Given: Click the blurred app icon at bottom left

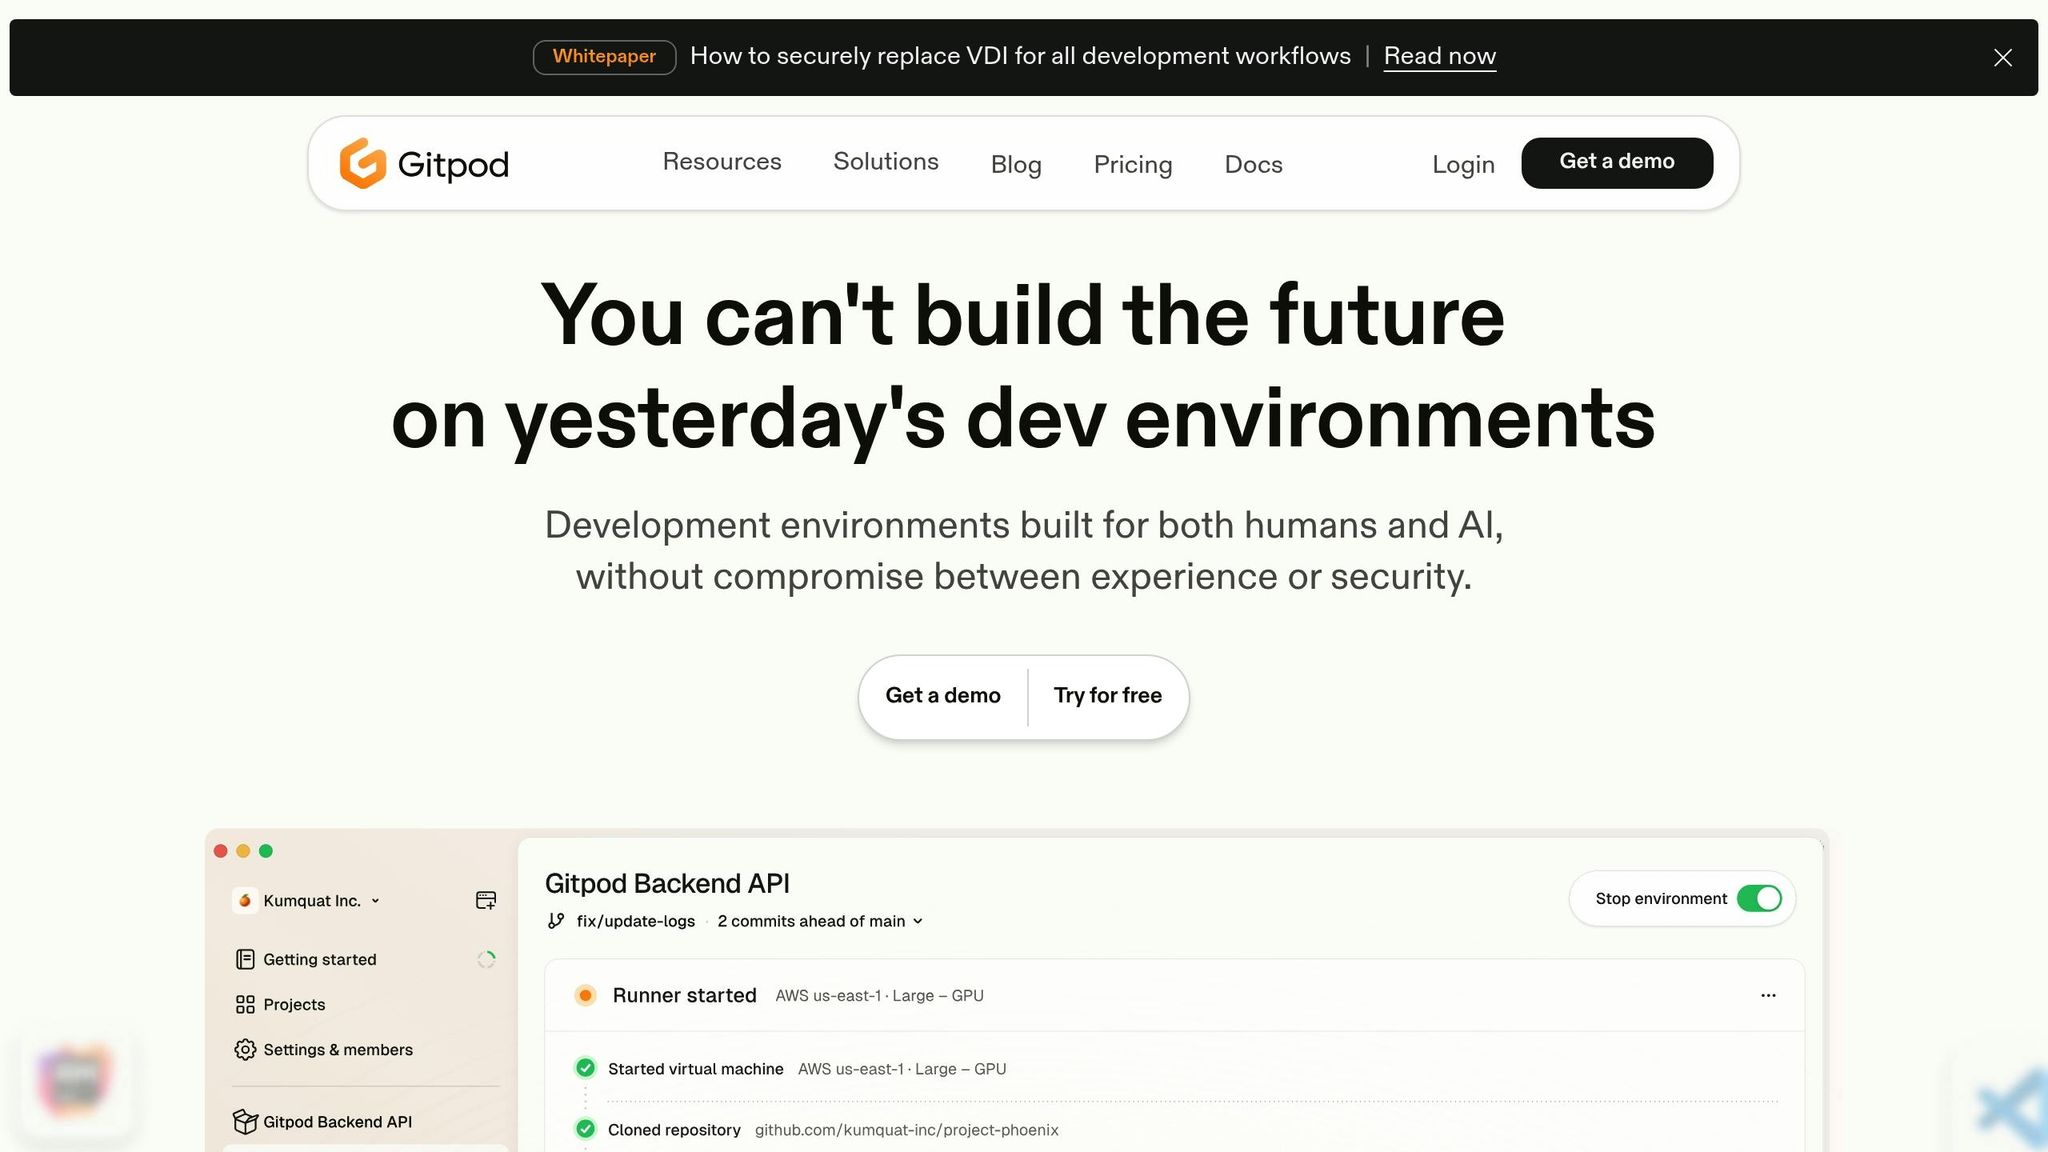Looking at the screenshot, I should coord(75,1081).
